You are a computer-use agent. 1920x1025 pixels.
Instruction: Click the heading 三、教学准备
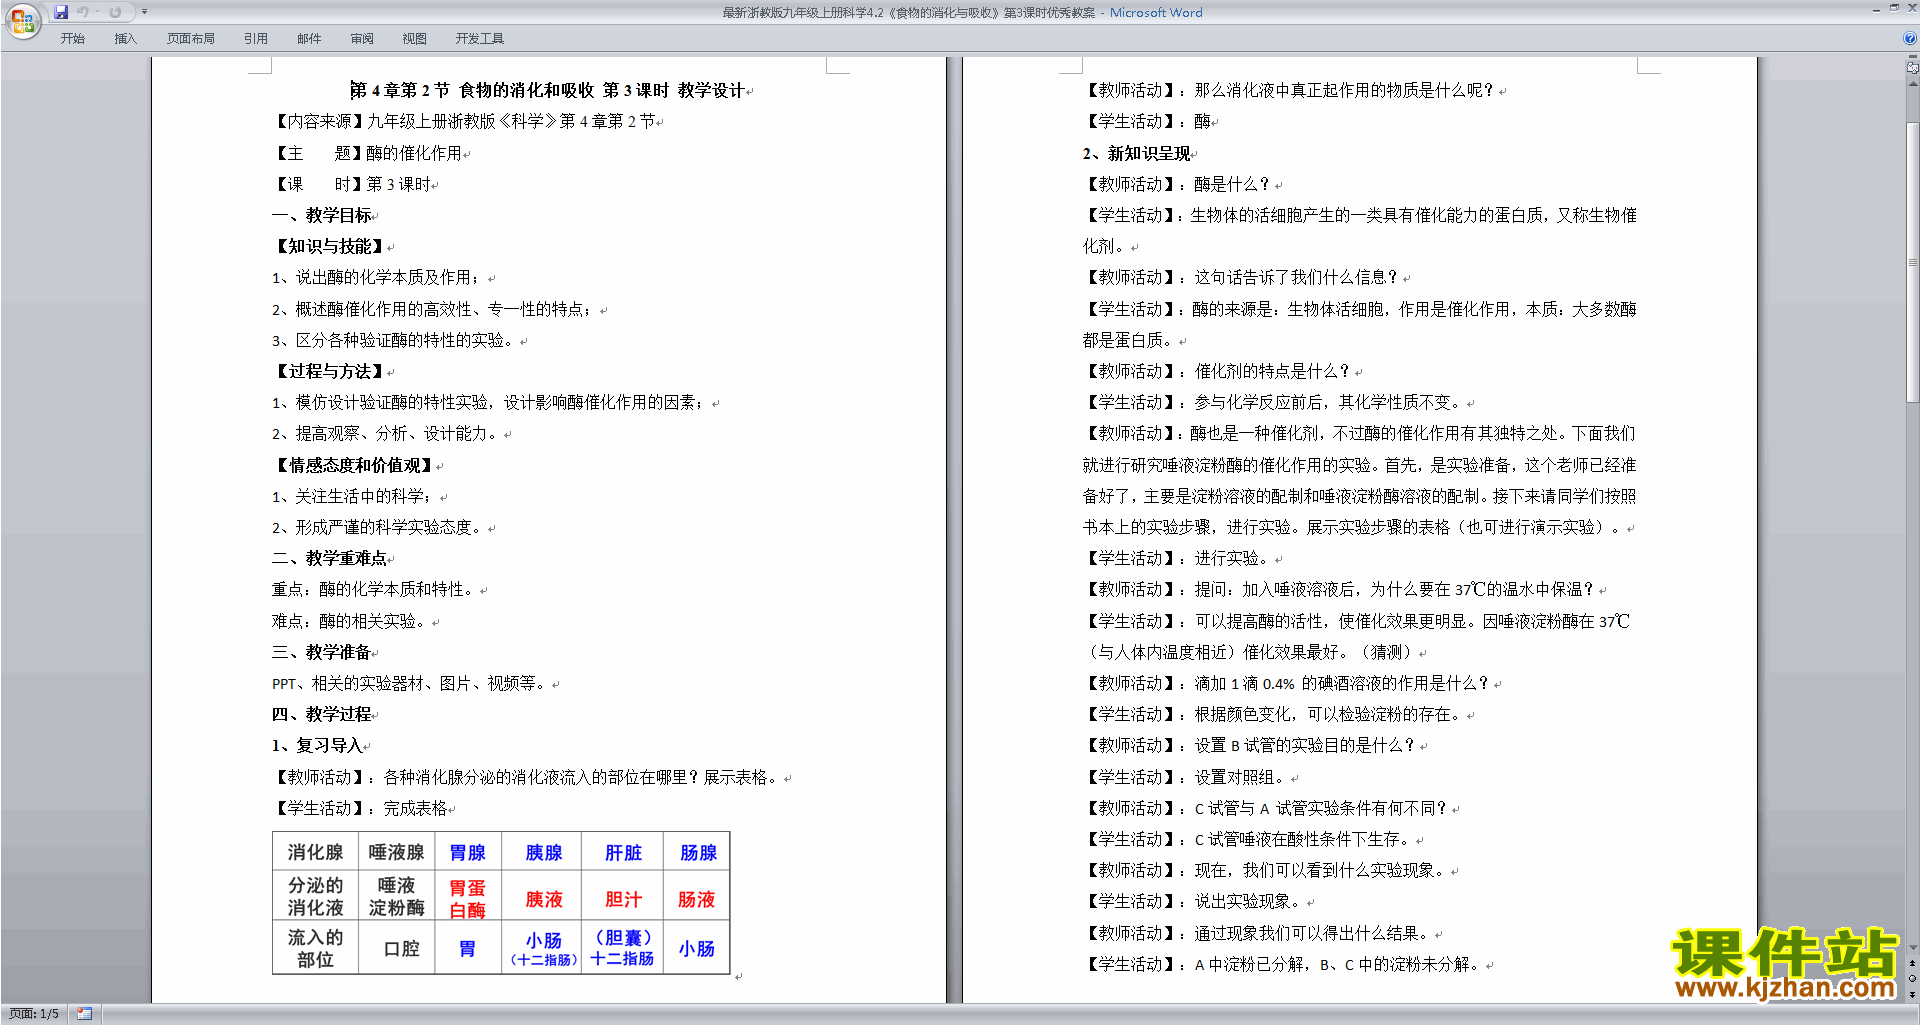click(x=321, y=652)
